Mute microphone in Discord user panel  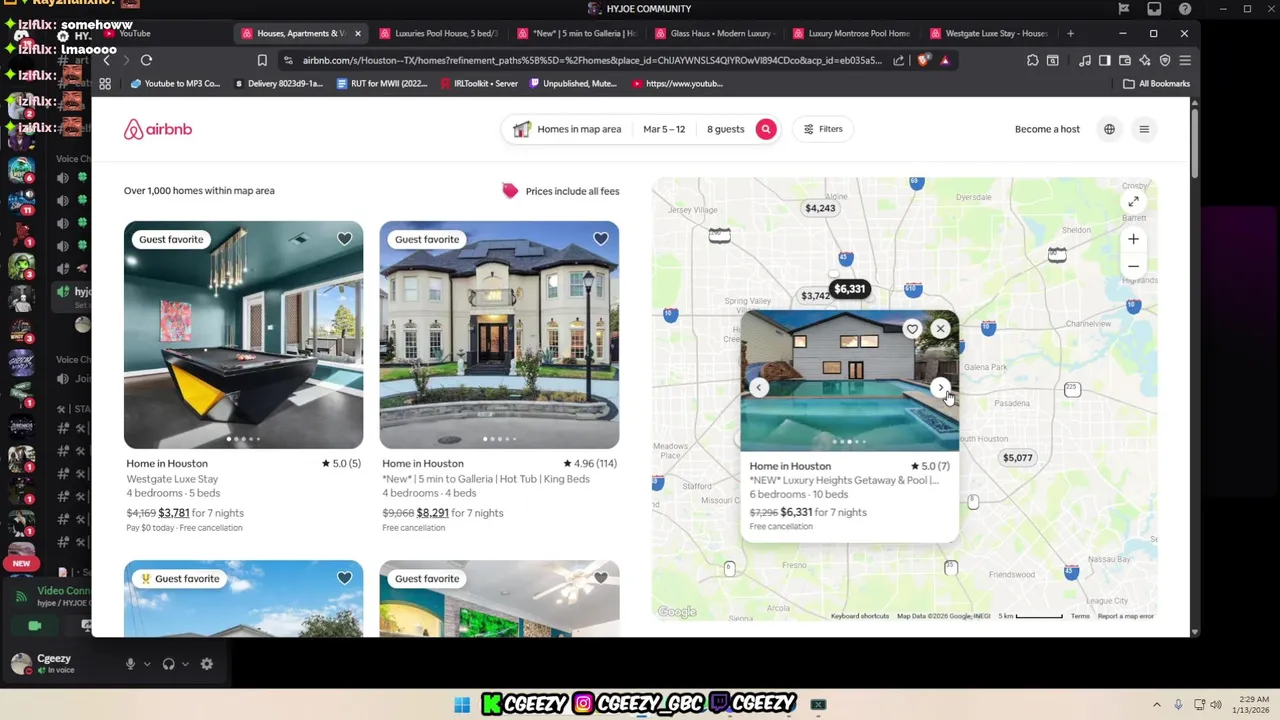click(x=130, y=664)
